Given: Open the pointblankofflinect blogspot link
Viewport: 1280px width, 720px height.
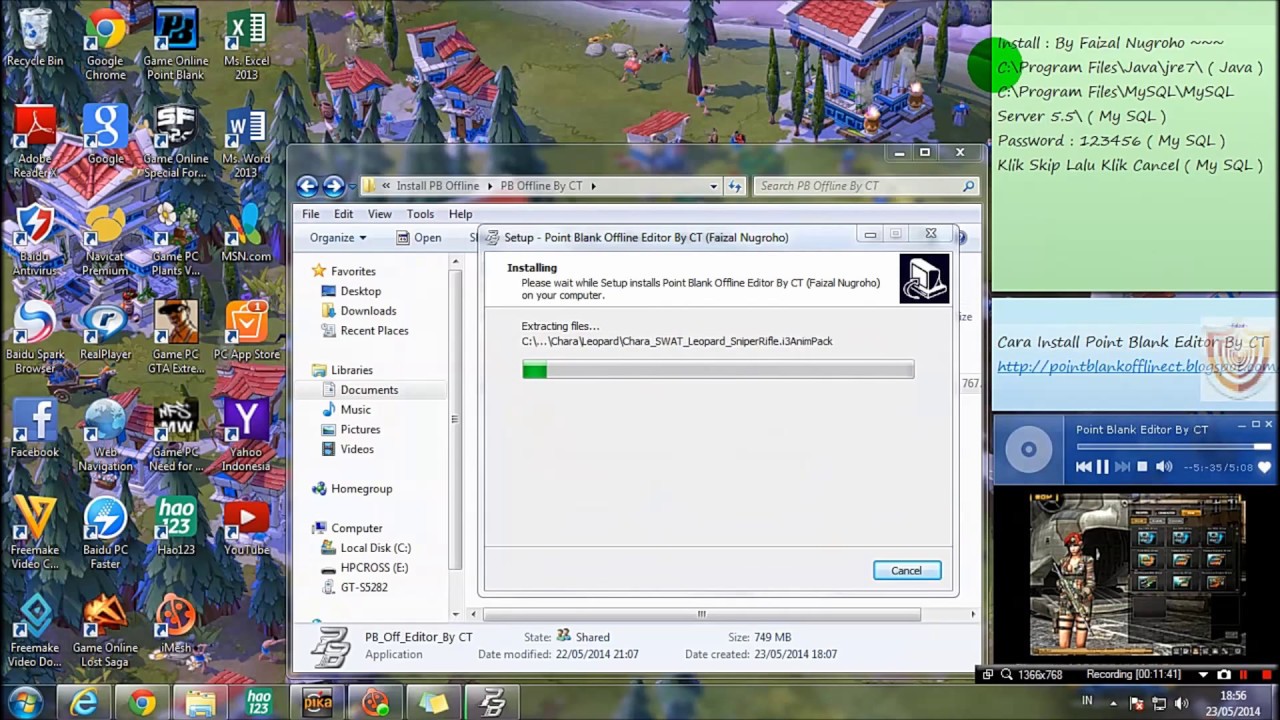Looking at the screenshot, I should [x=1136, y=366].
